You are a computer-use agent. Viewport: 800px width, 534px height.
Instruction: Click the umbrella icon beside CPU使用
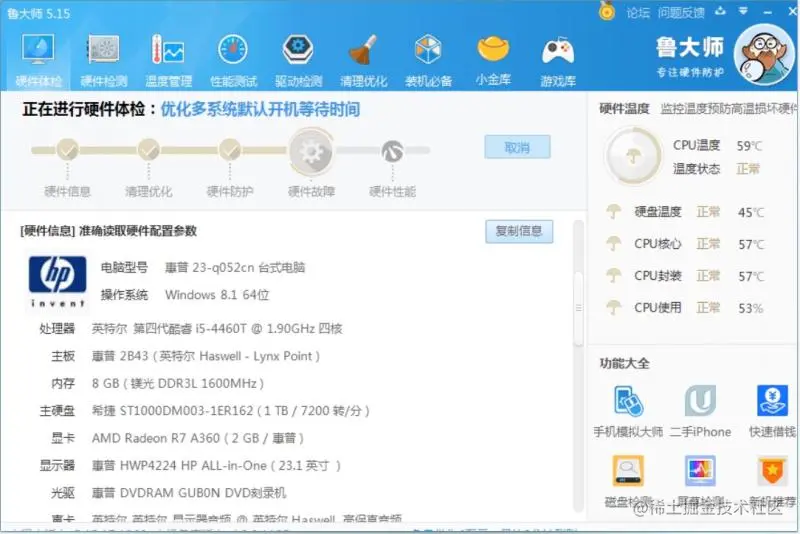click(x=613, y=307)
